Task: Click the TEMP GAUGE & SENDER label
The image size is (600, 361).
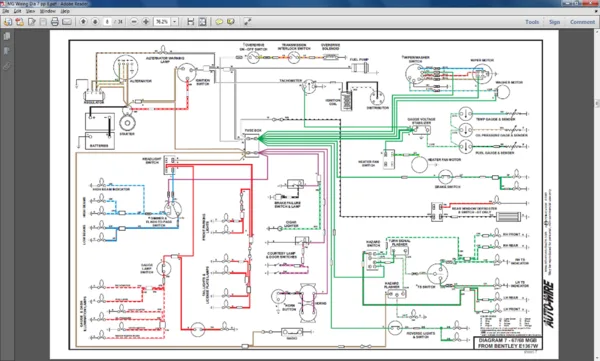Action: (x=496, y=119)
